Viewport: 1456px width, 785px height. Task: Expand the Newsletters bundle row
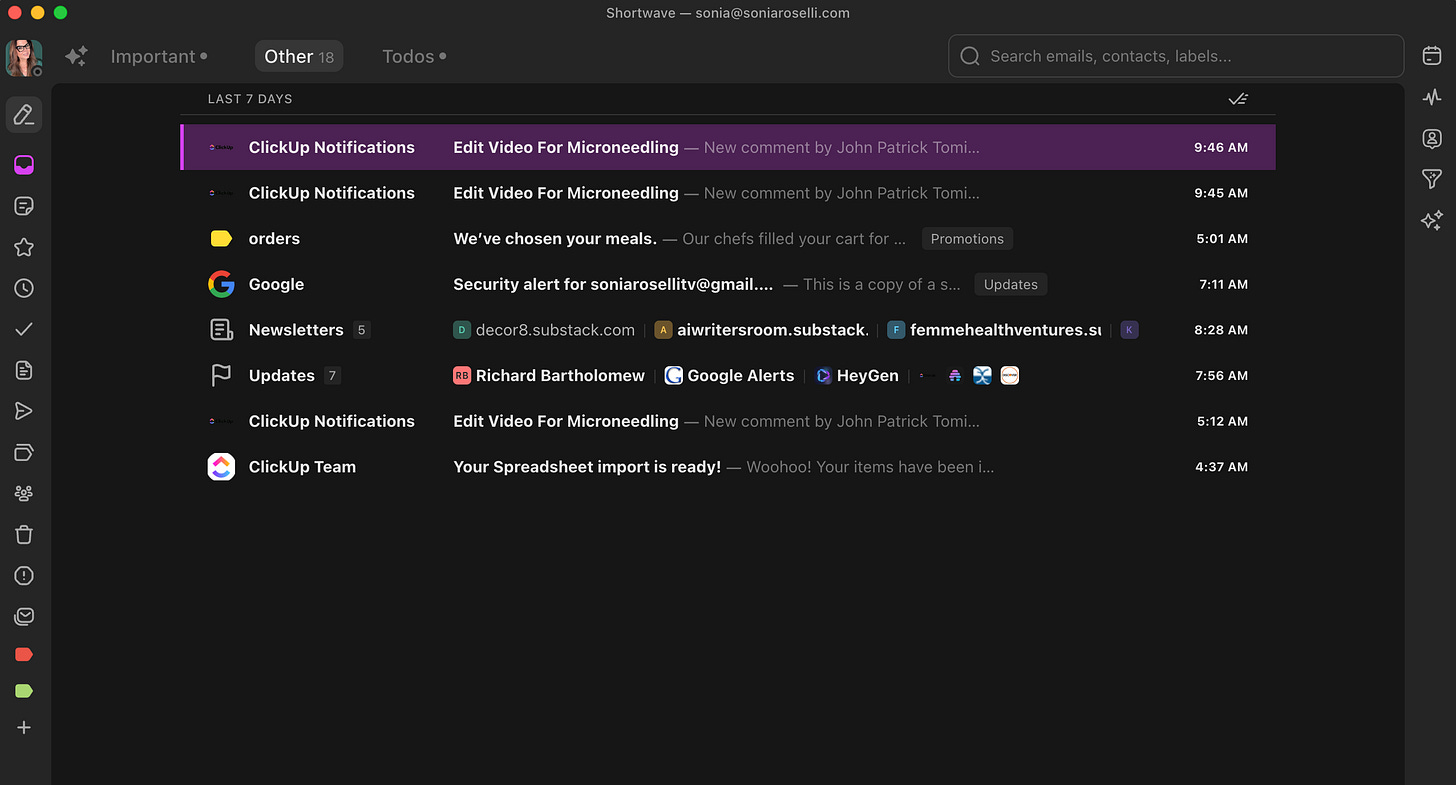[x=728, y=330]
